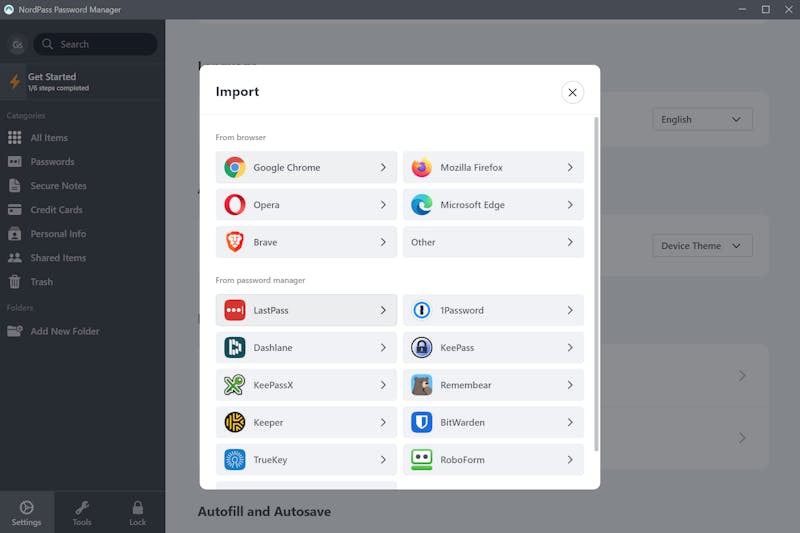Click the chevron on Google Chrome row

(383, 167)
